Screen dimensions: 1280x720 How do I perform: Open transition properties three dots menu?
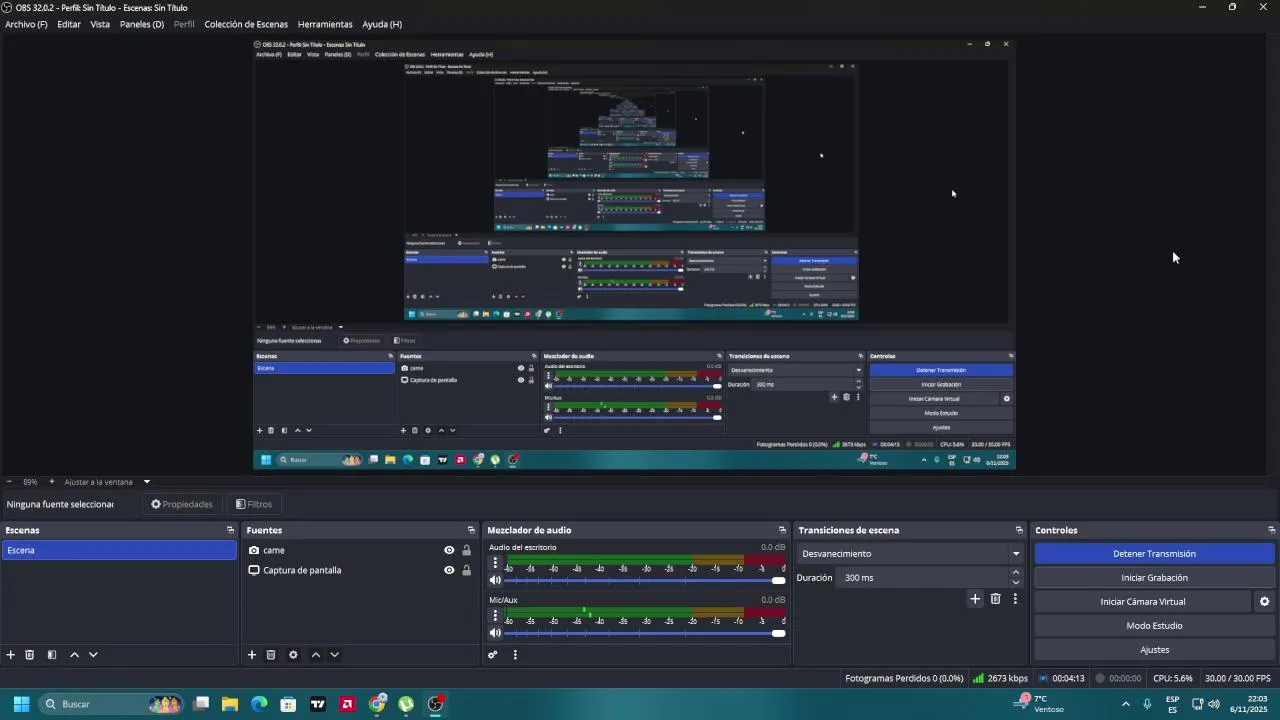click(1015, 599)
